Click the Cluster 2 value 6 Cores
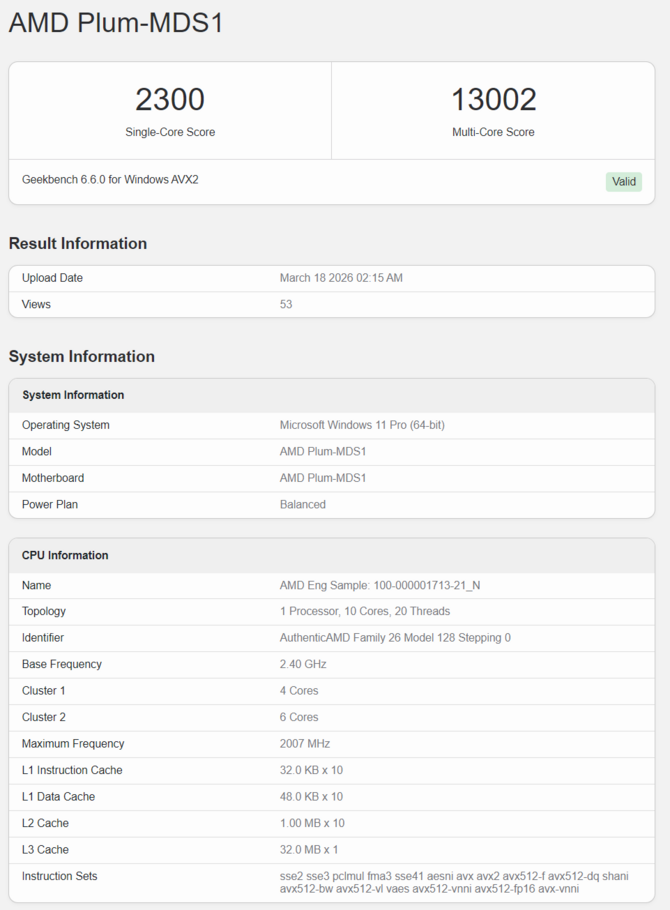This screenshot has height=910, width=670. click(299, 717)
